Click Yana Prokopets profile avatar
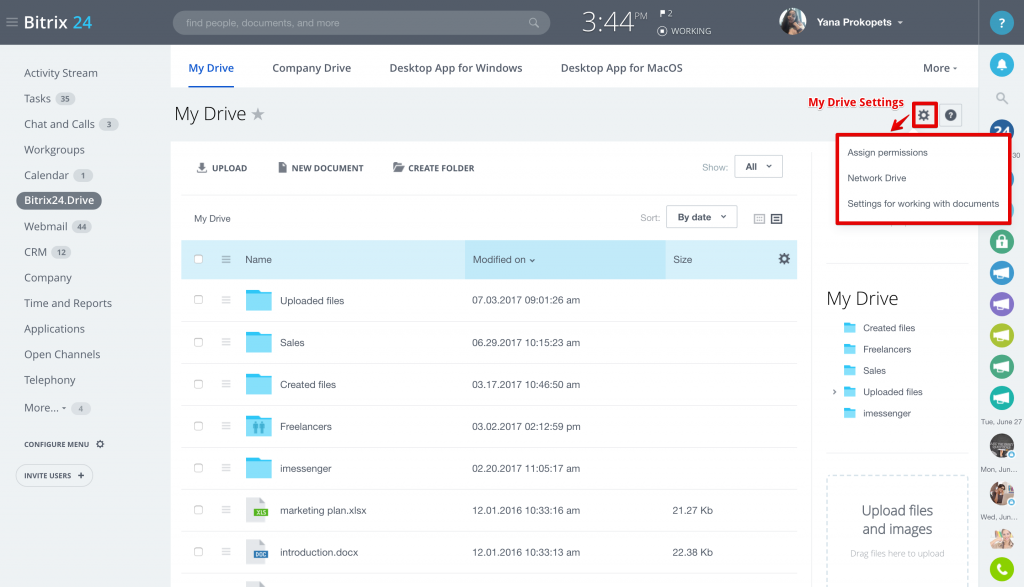This screenshot has width=1024, height=587. pos(792,22)
